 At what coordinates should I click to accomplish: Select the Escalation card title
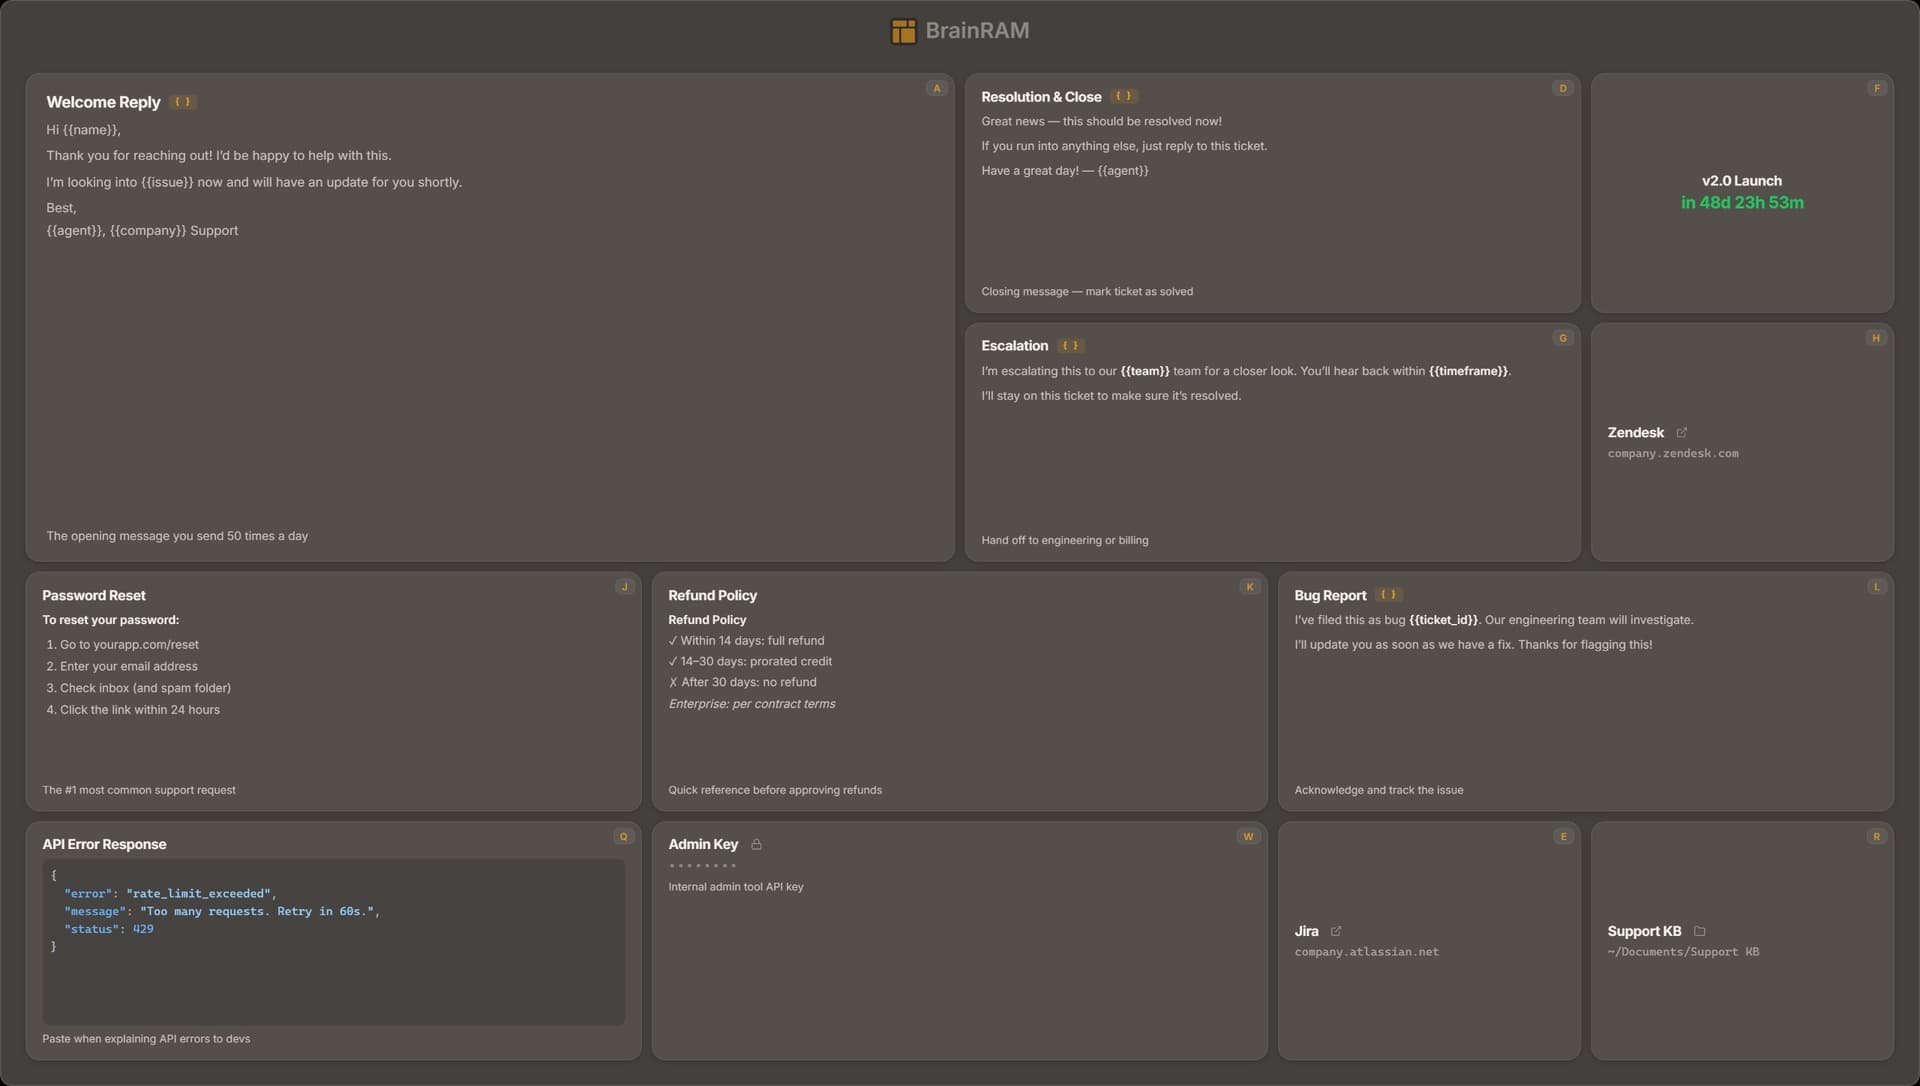pyautogui.click(x=1014, y=346)
